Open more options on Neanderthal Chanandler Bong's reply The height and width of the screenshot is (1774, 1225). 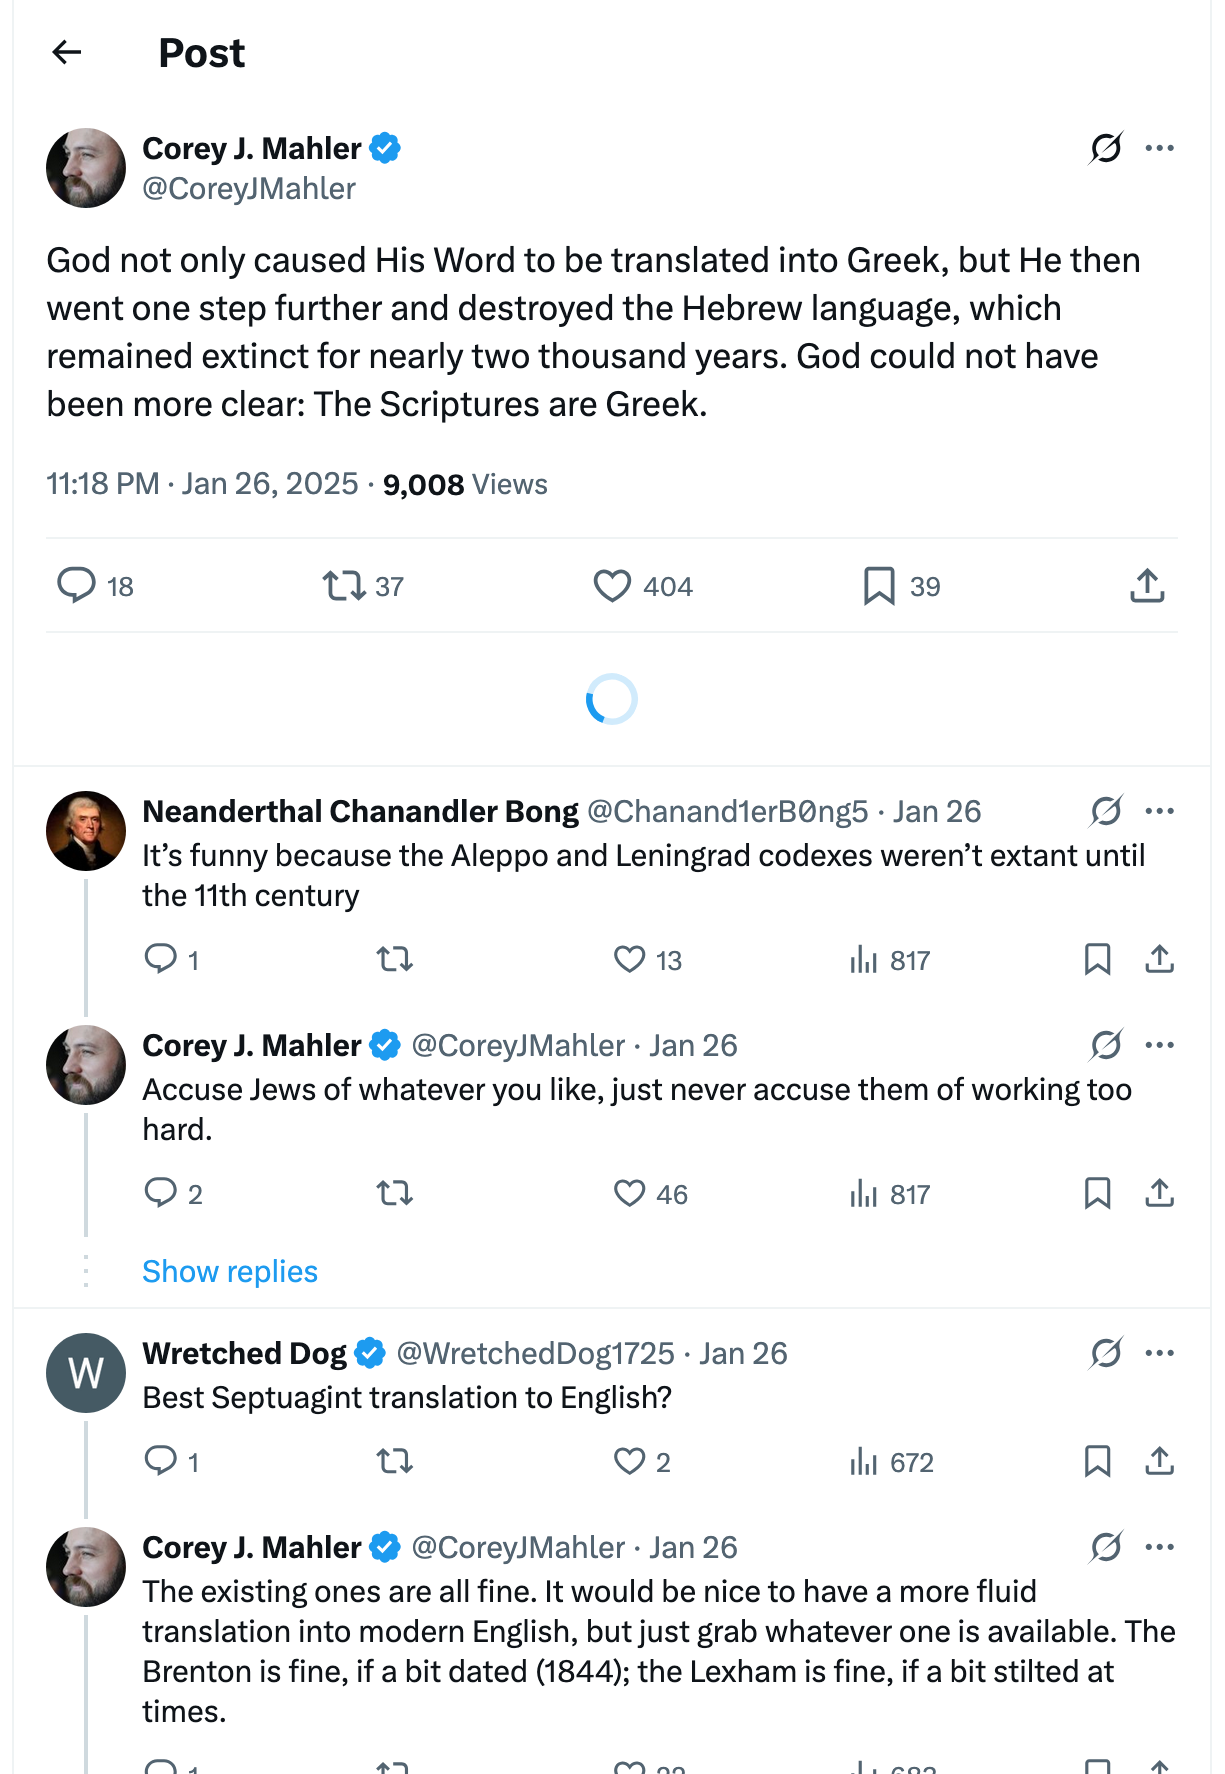click(x=1159, y=811)
